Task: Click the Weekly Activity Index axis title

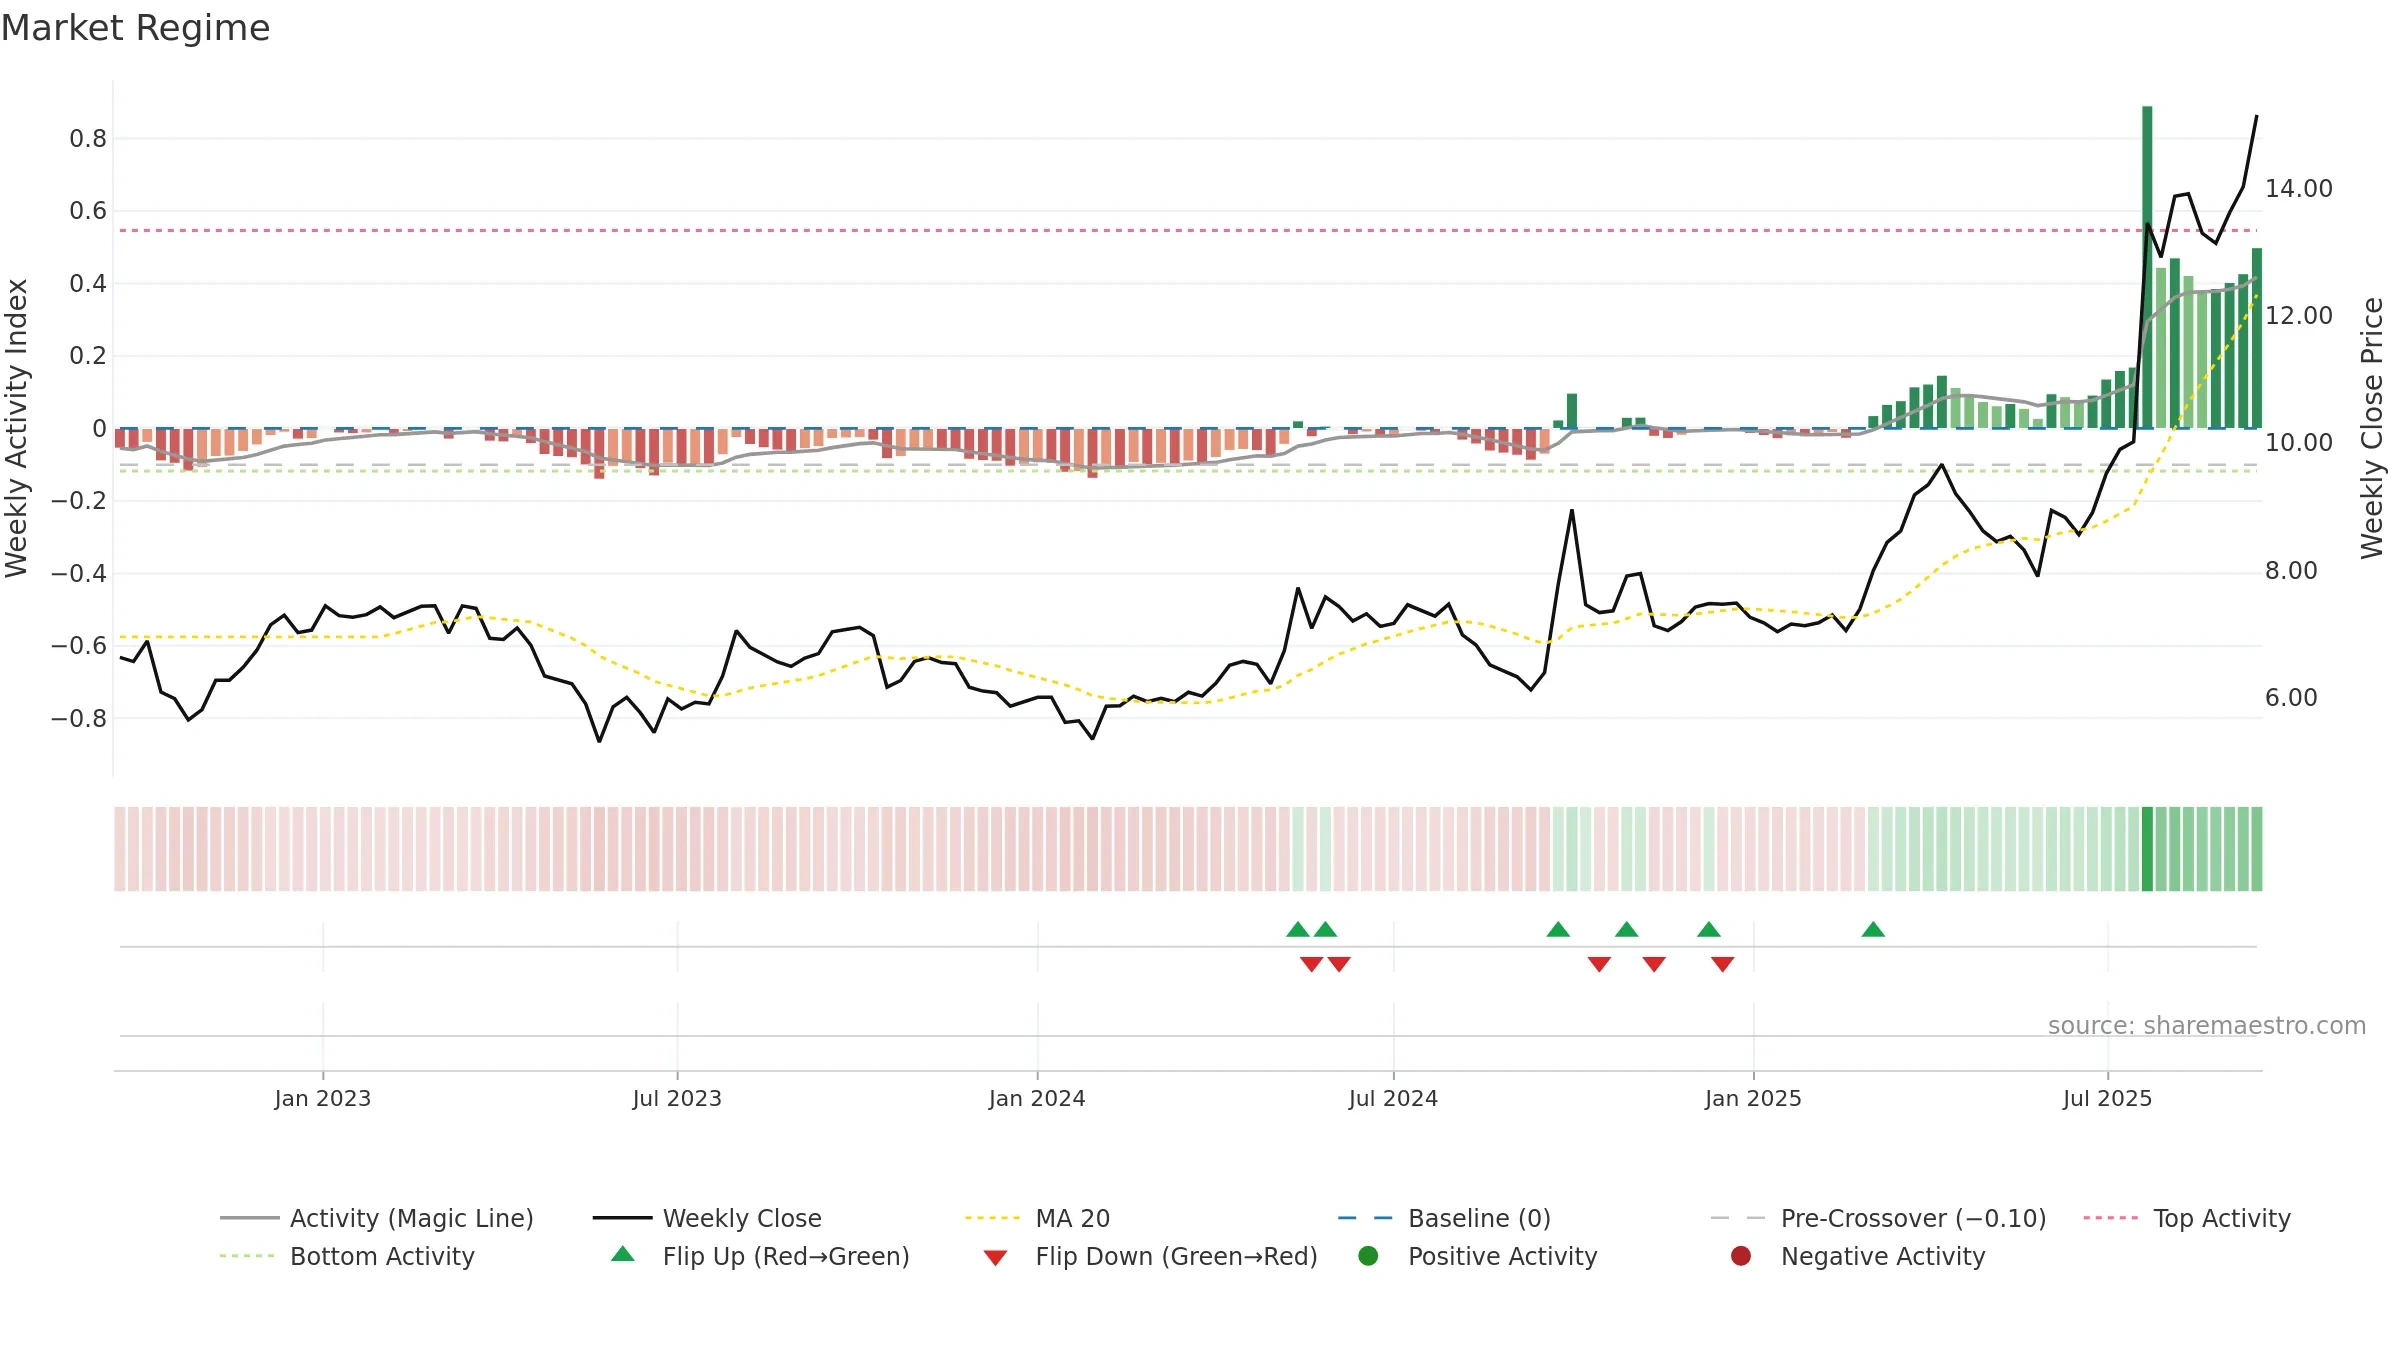Action: (x=17, y=428)
